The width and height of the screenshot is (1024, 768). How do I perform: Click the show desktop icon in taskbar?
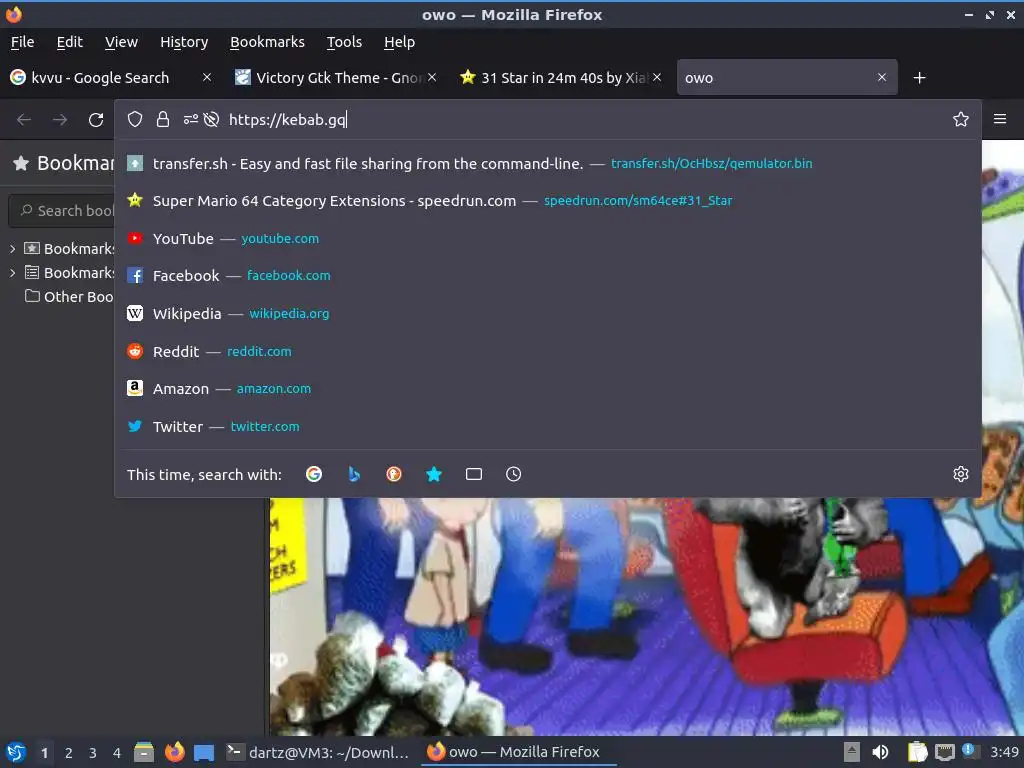coord(204,752)
